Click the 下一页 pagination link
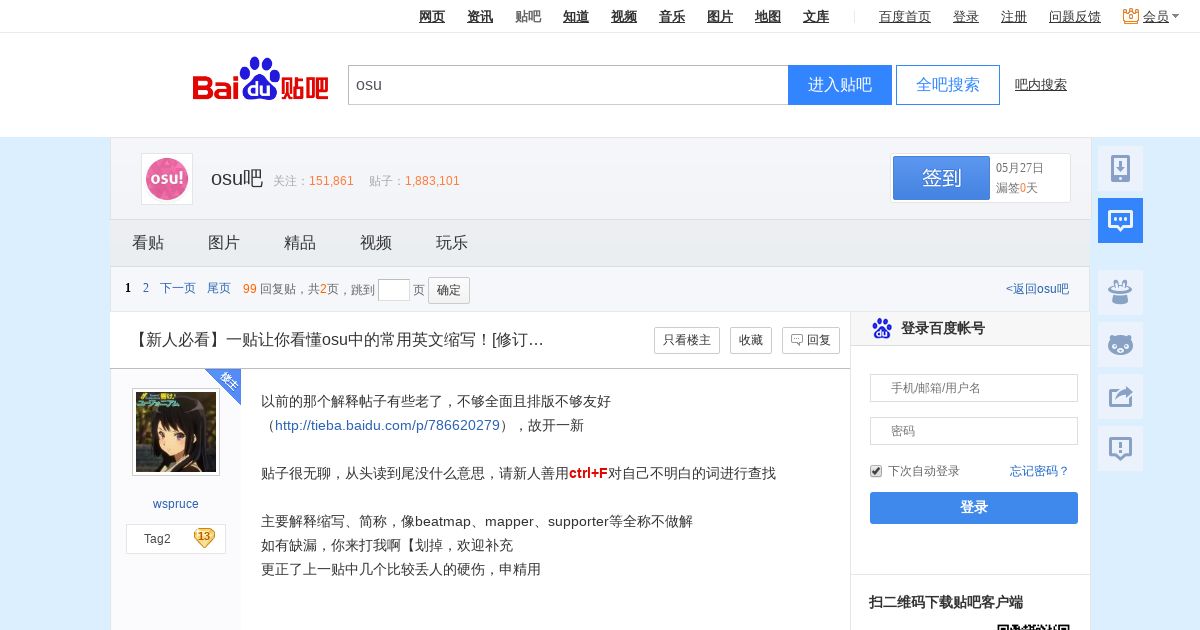The height and width of the screenshot is (630, 1200). pos(178,288)
